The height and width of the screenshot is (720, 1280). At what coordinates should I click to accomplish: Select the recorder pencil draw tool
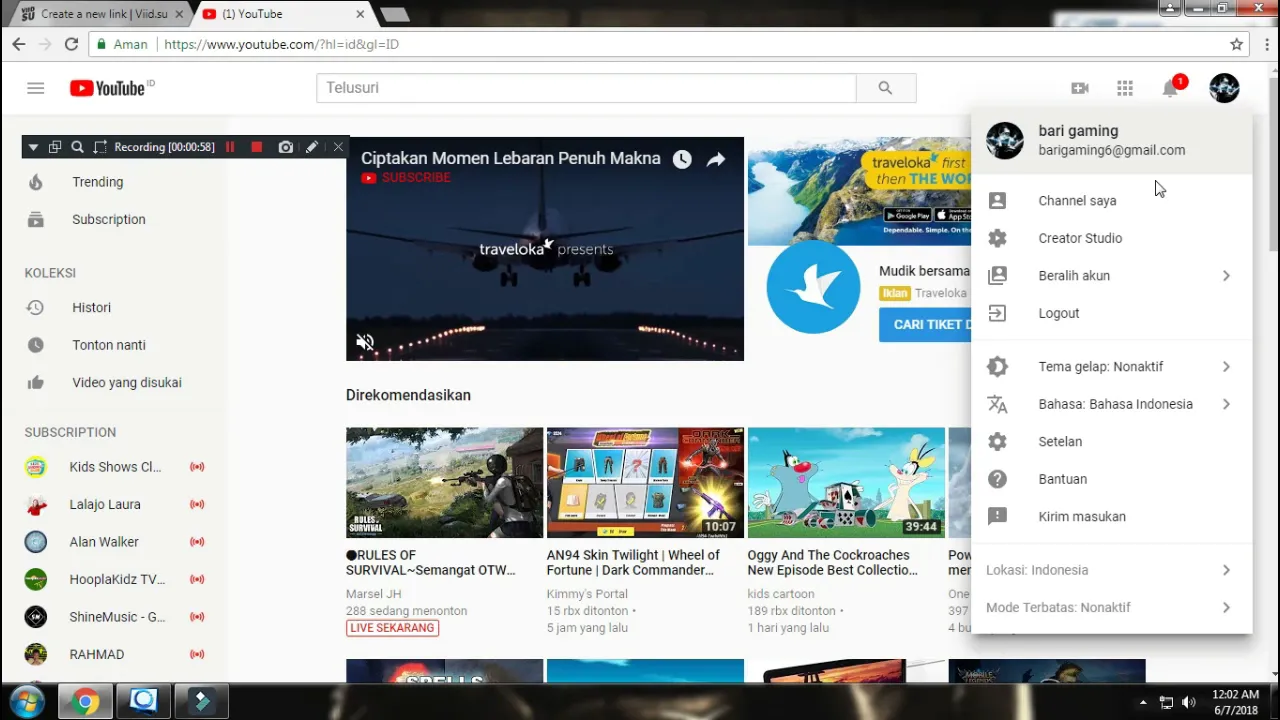pos(312,147)
